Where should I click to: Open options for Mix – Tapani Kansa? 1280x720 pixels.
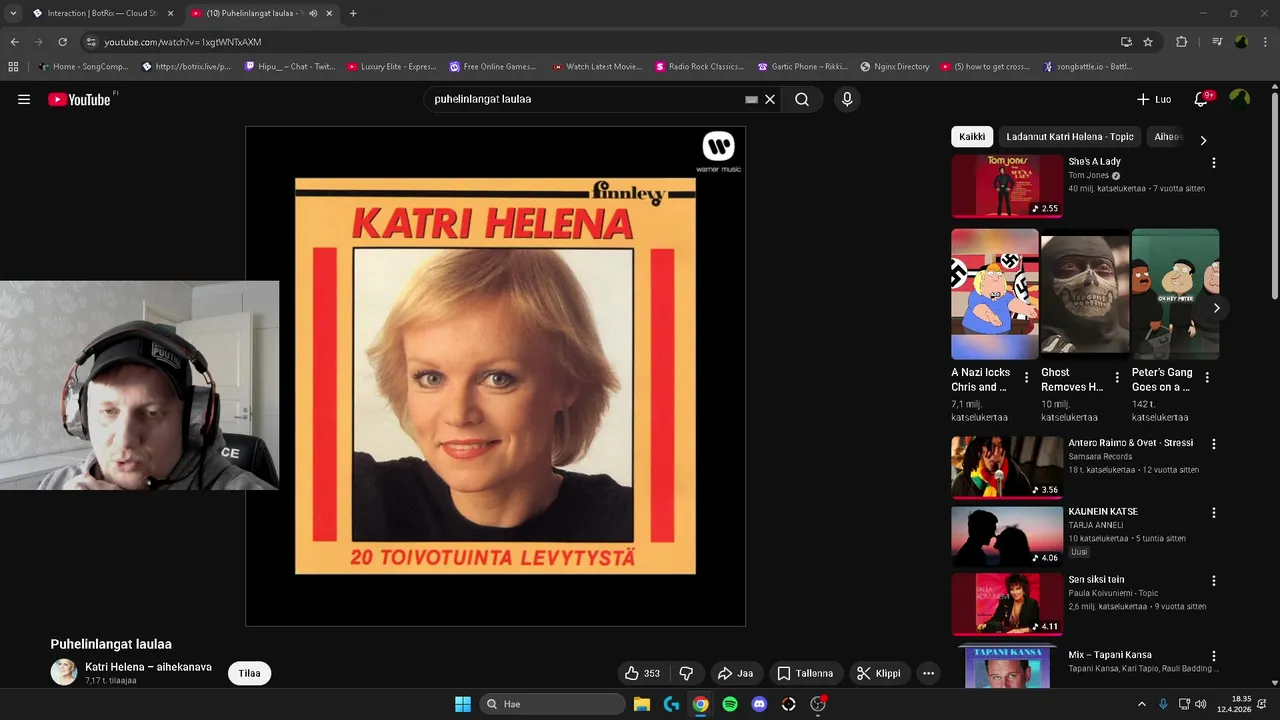click(x=1214, y=656)
